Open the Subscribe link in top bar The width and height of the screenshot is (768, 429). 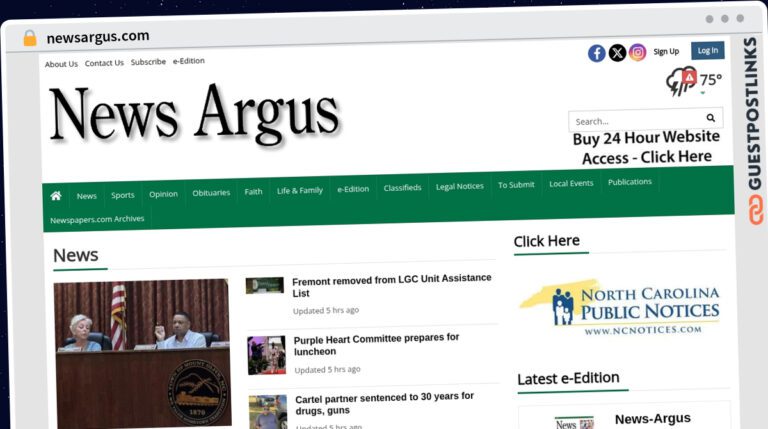[x=148, y=62]
